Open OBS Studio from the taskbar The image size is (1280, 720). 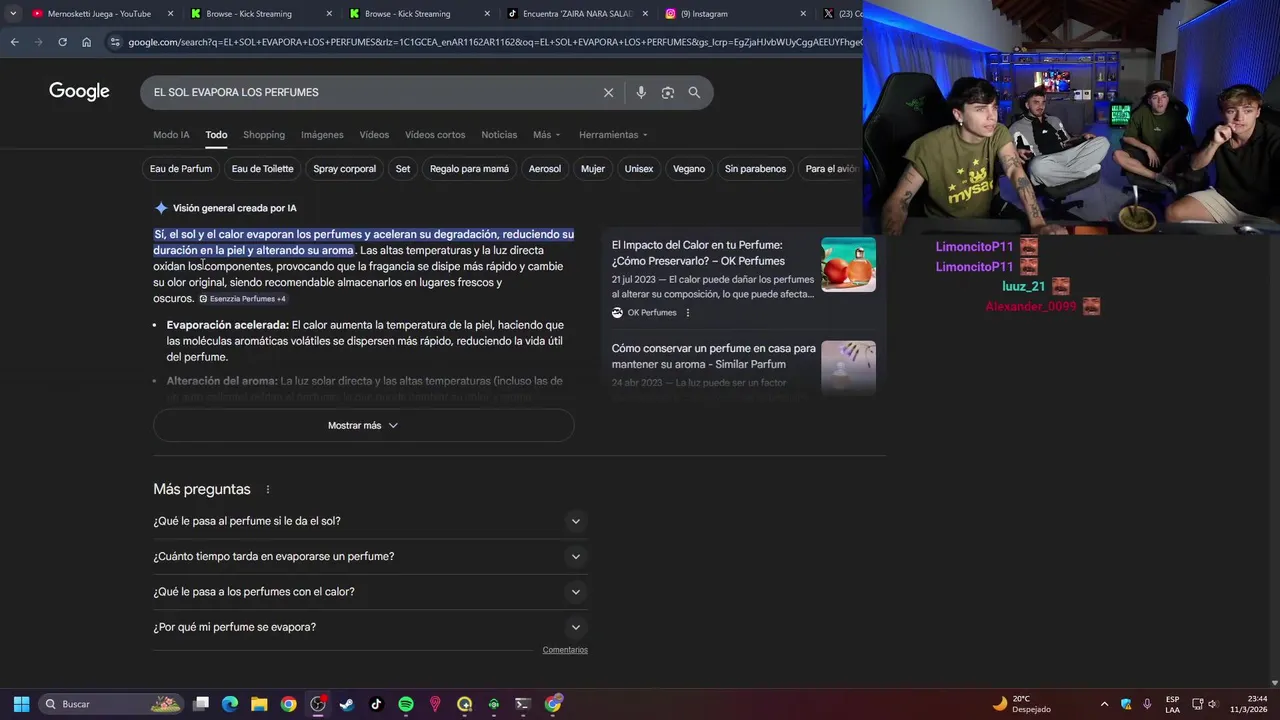(318, 704)
